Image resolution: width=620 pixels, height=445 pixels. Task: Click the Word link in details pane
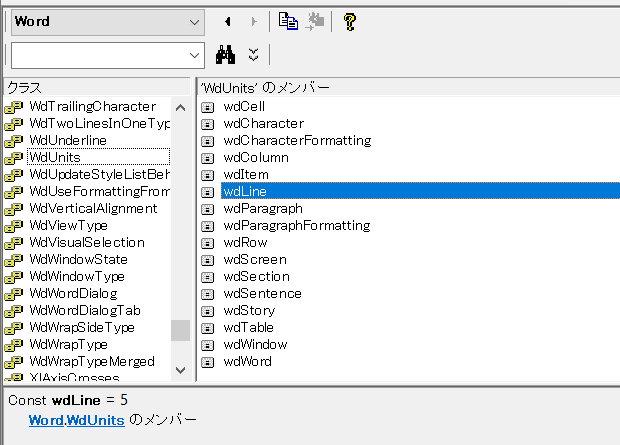[x=46, y=421]
